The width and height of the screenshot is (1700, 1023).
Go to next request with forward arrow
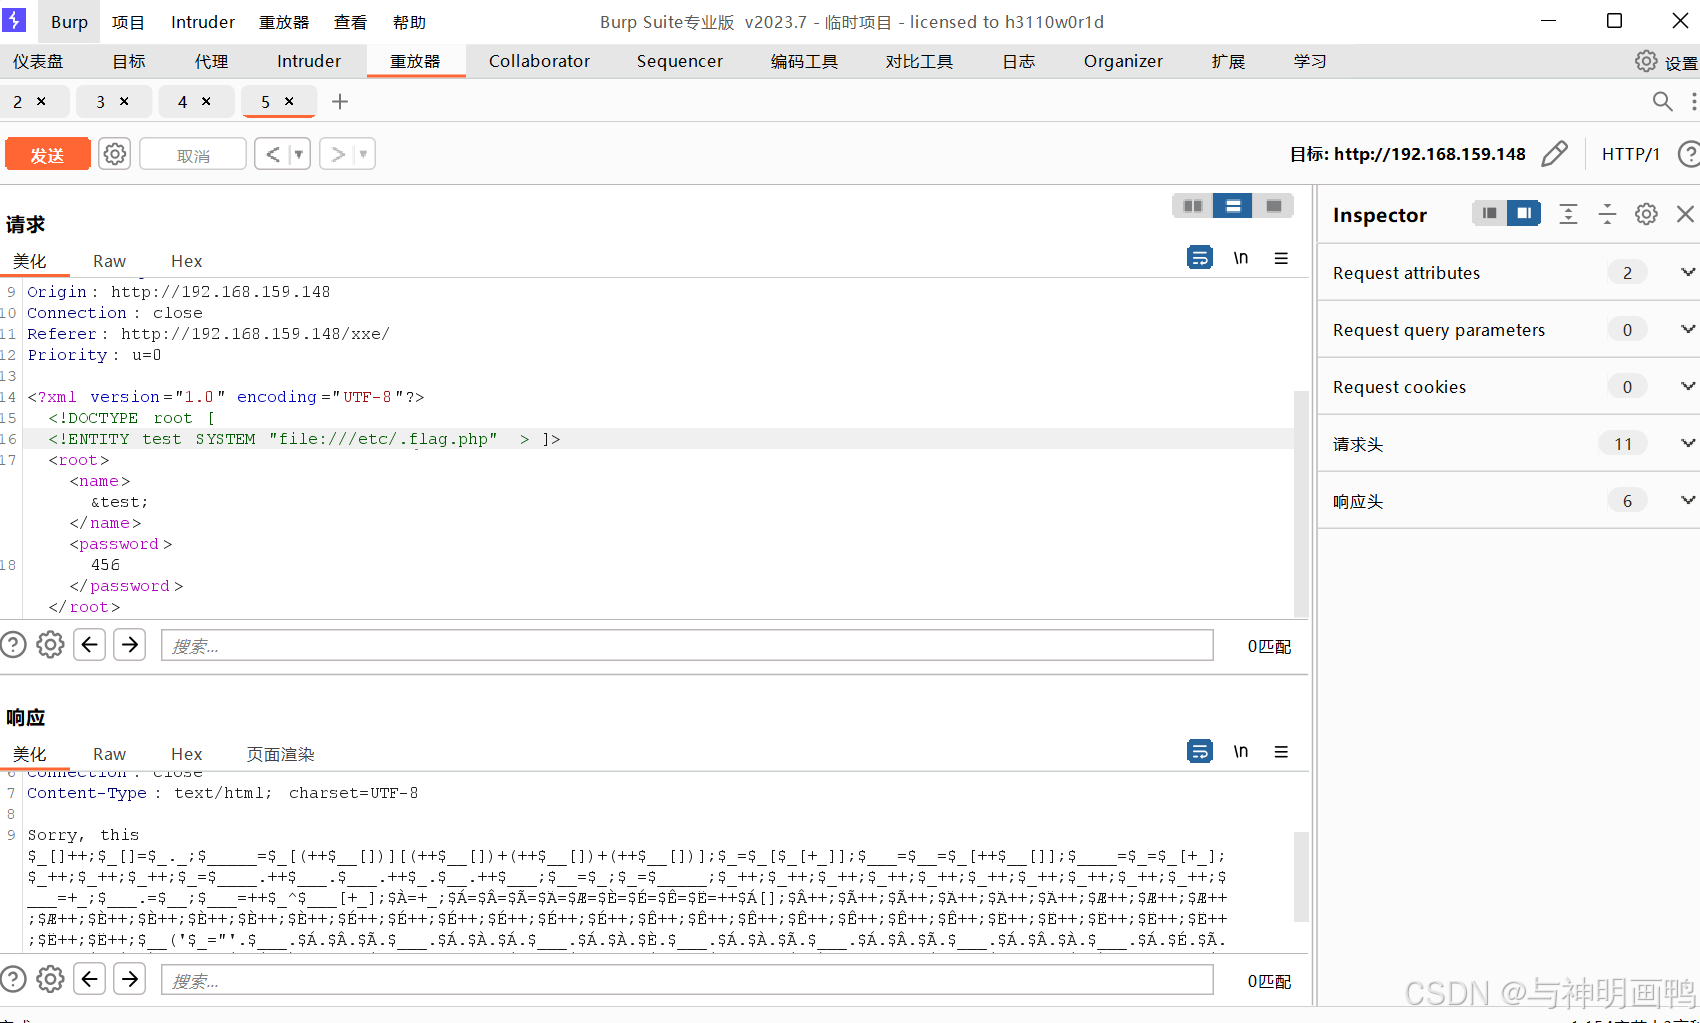(x=338, y=154)
